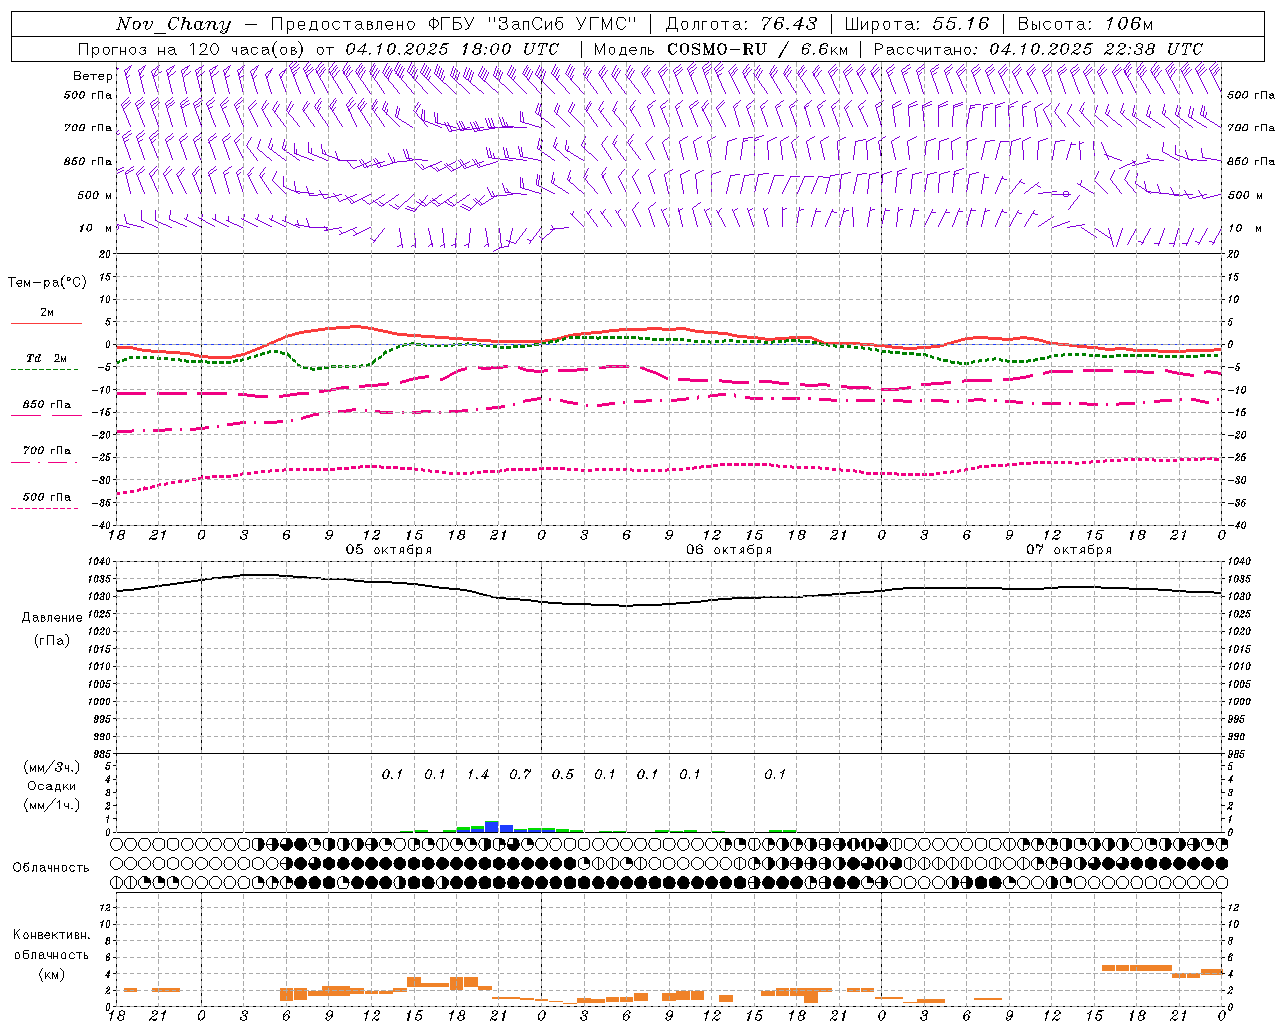Click the "Конвективн." convective cloud label

tap(52, 935)
